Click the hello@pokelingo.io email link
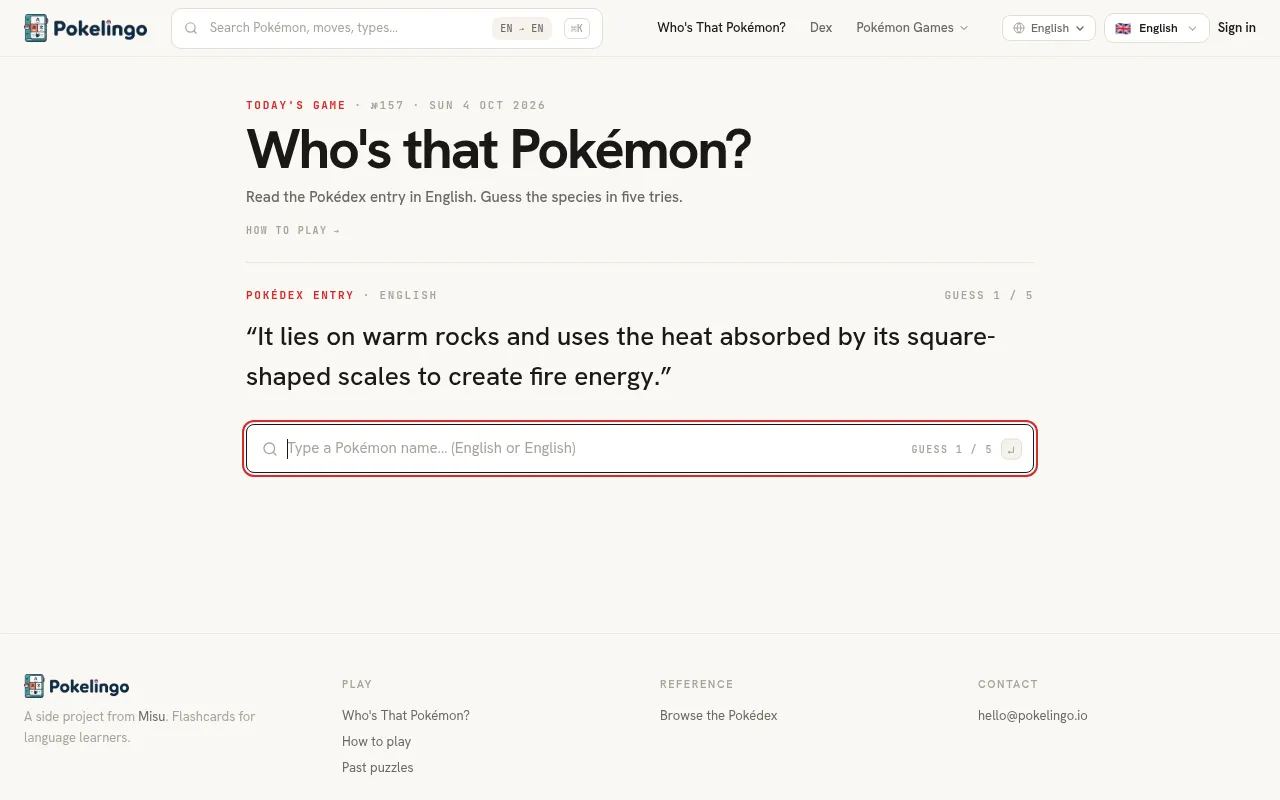The height and width of the screenshot is (800, 1280). [x=1033, y=715]
